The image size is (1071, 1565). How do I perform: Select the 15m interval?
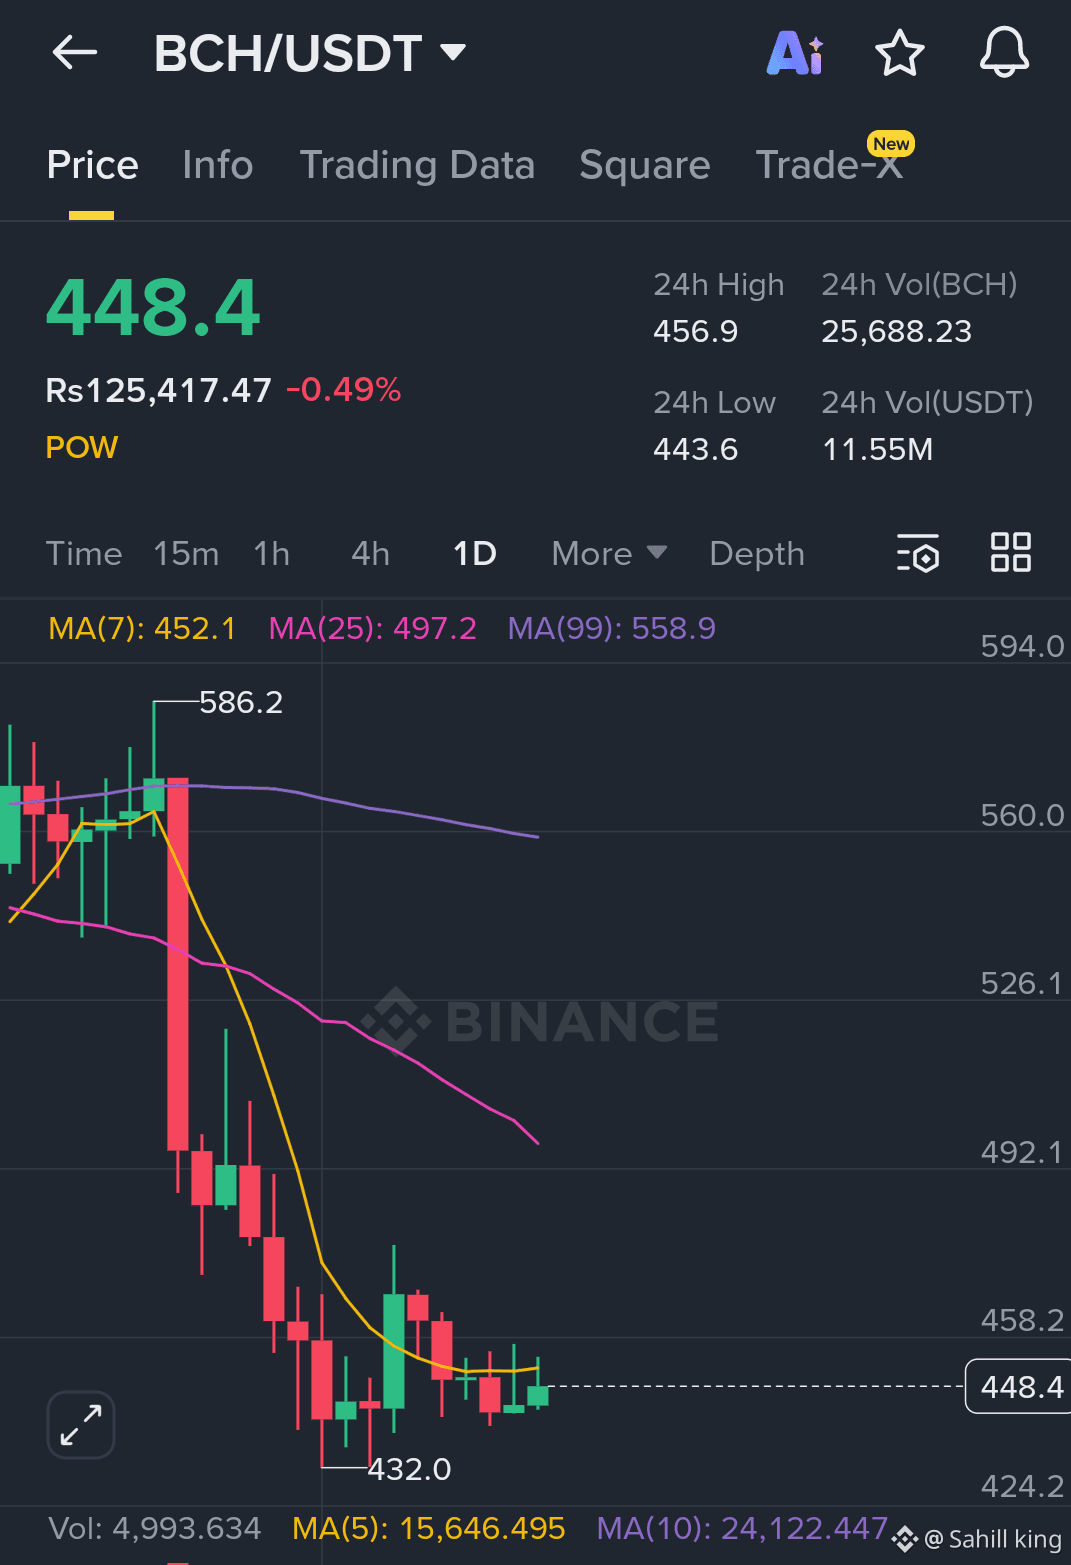[186, 553]
